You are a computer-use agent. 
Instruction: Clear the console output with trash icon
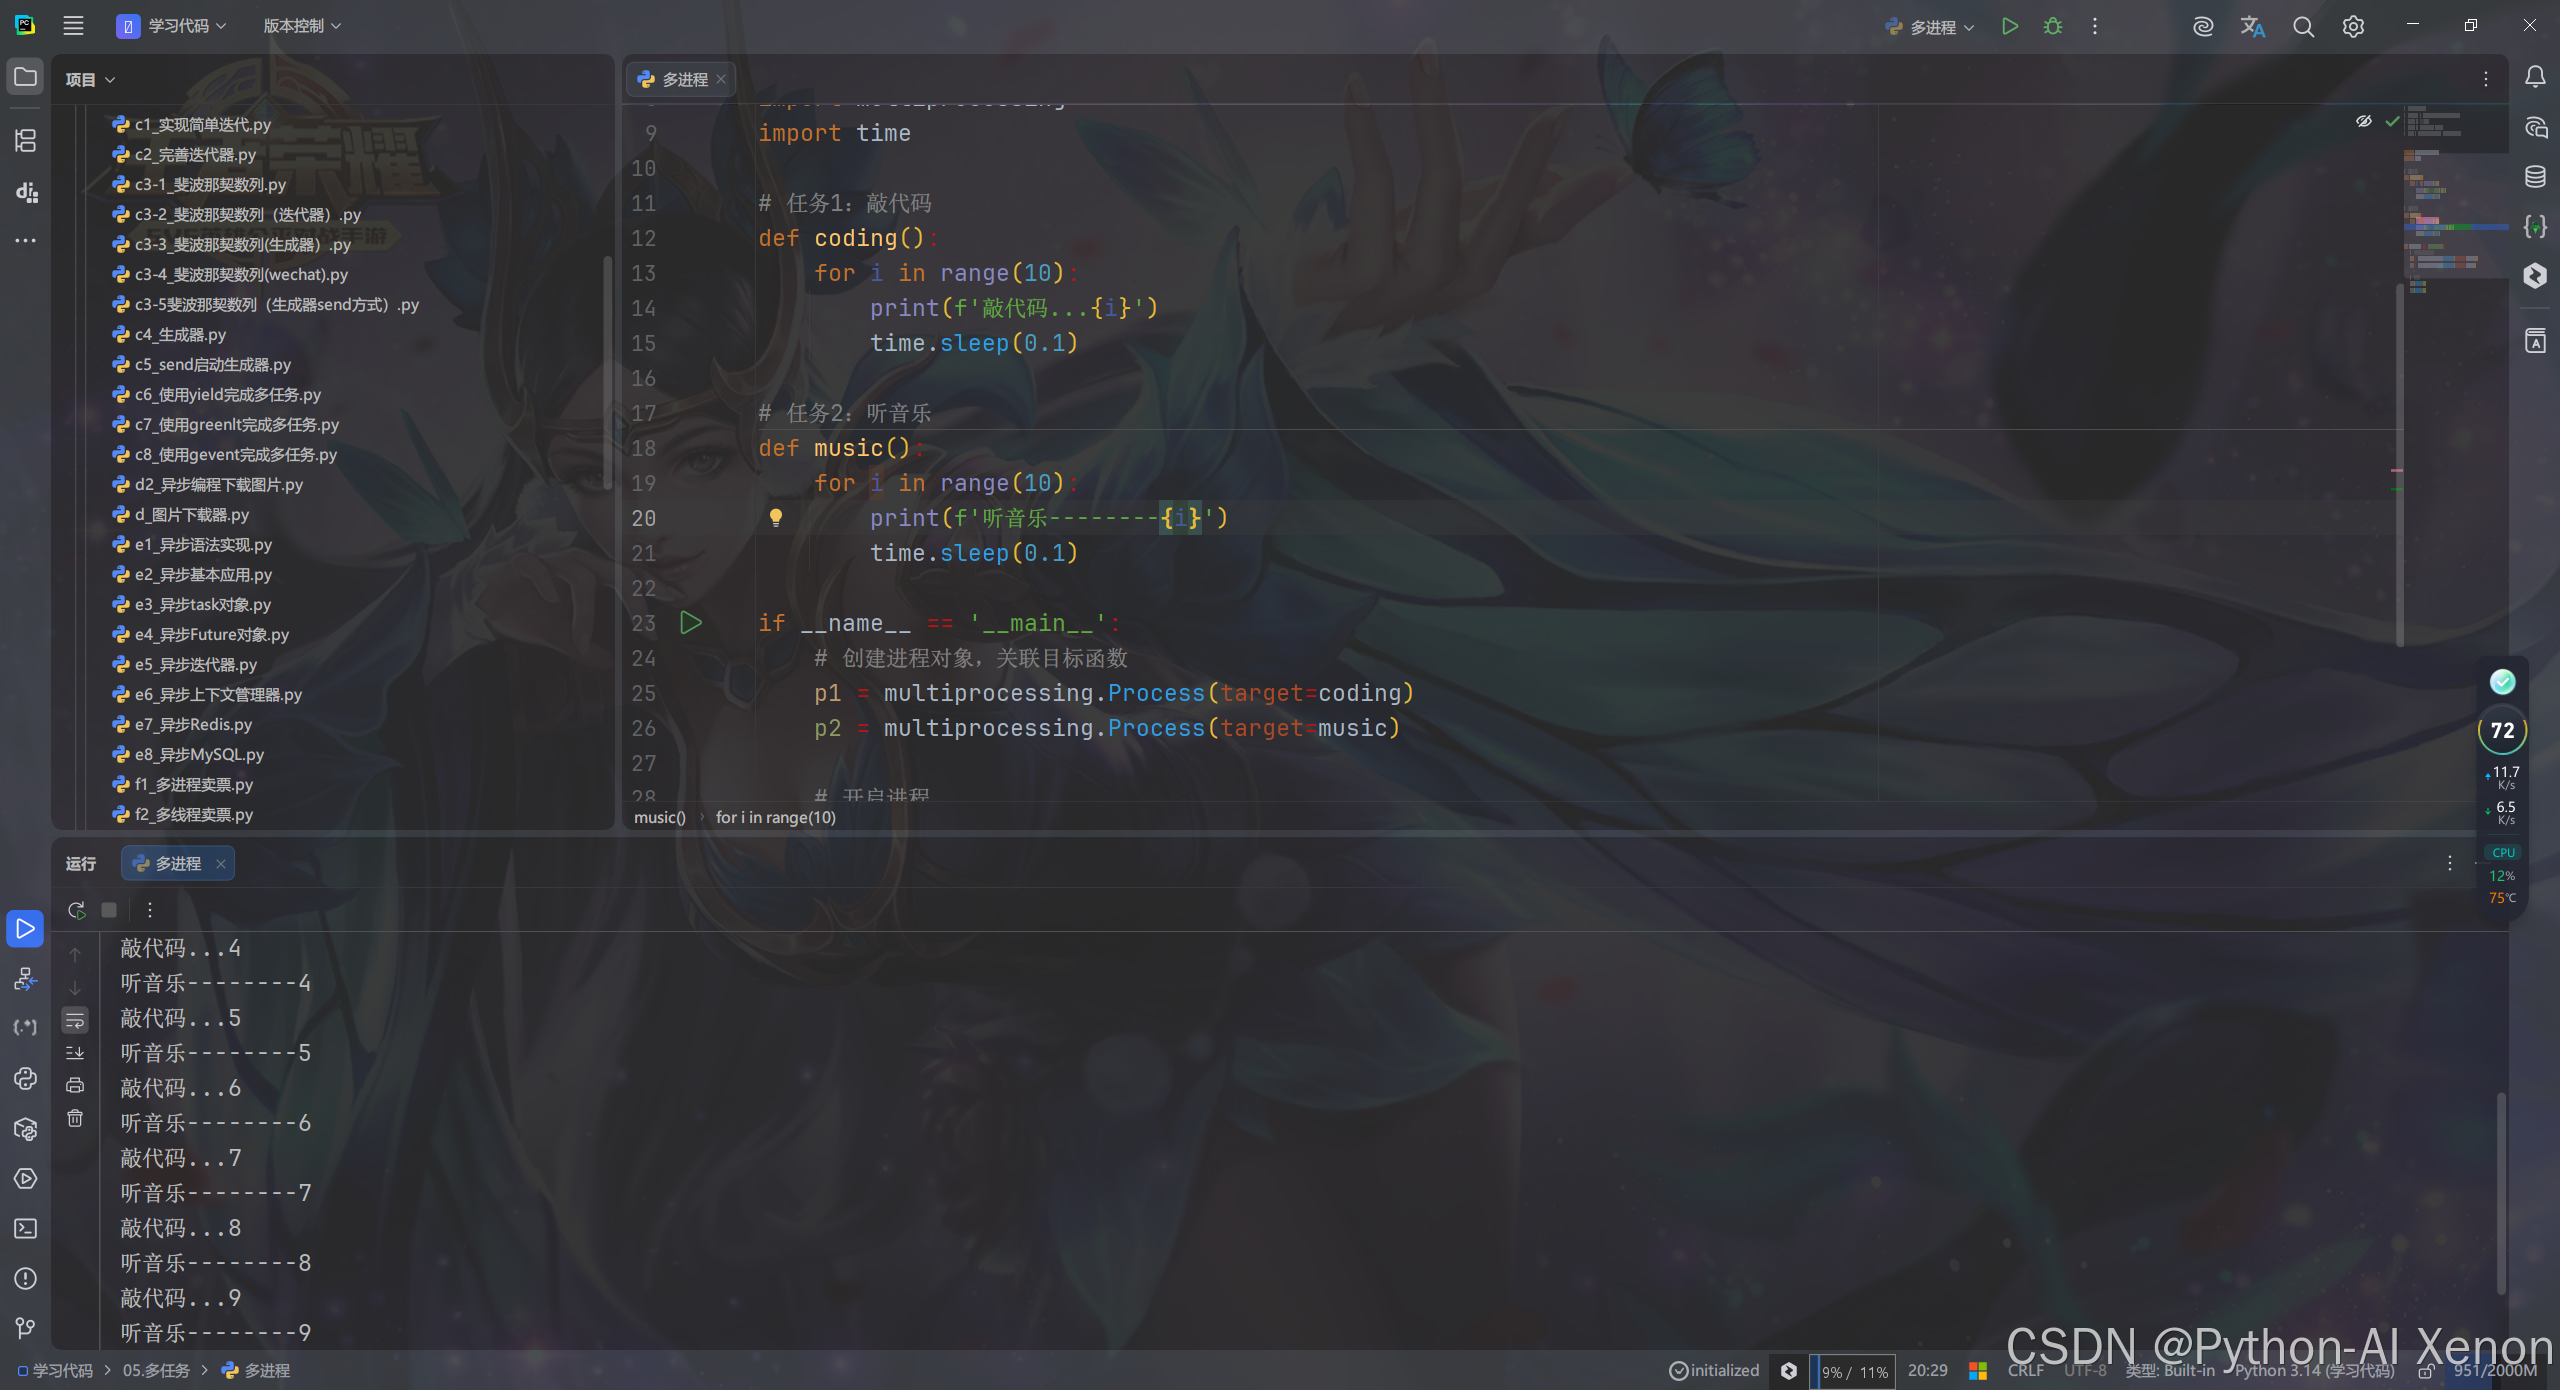[x=75, y=1119]
